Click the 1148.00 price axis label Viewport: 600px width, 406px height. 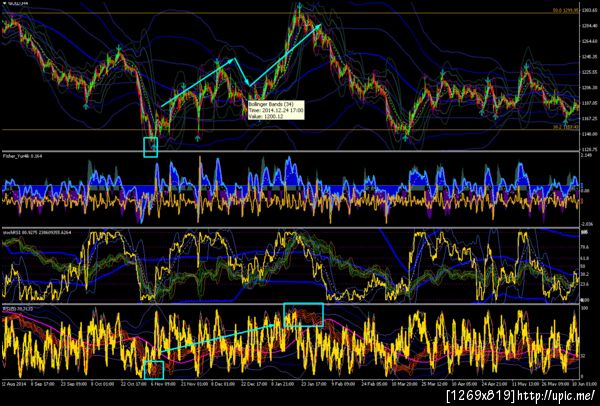coord(589,134)
